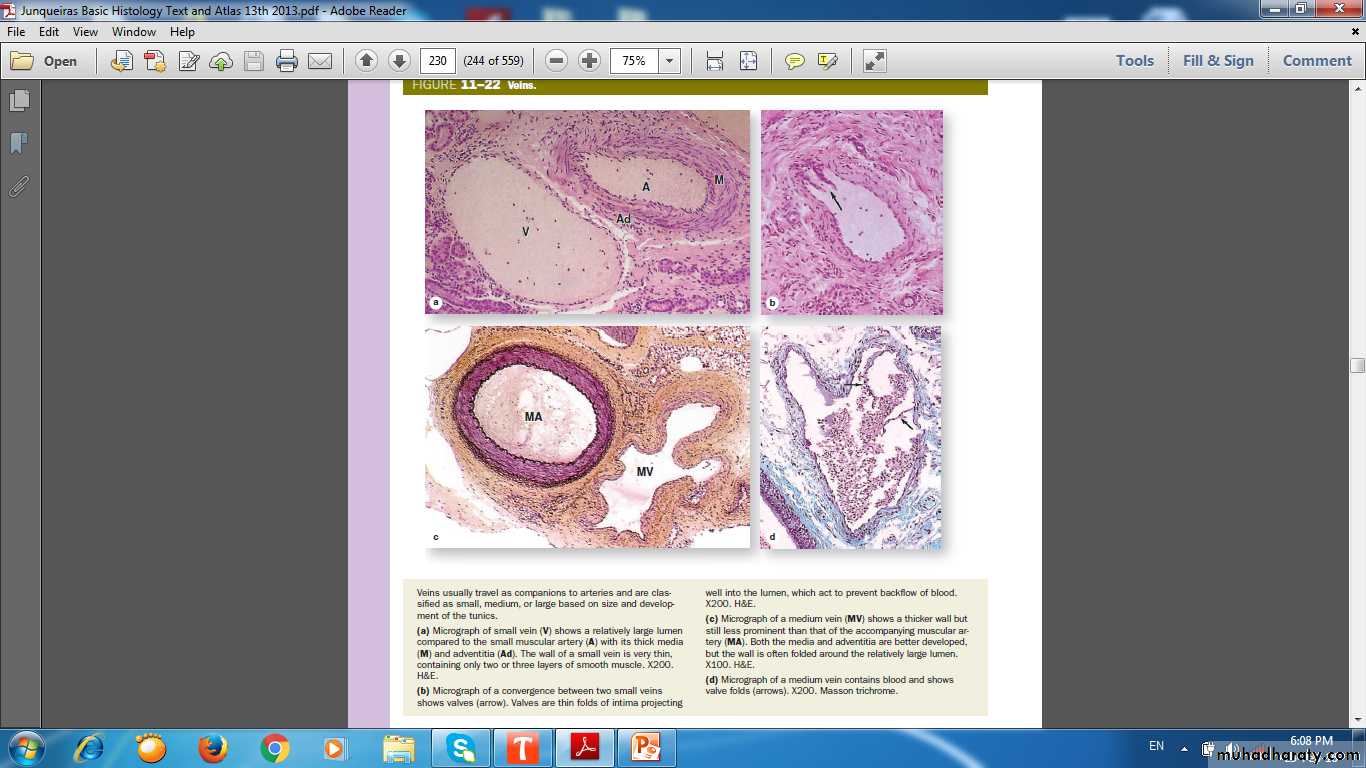
Task: Open the Window menu
Action: (134, 32)
